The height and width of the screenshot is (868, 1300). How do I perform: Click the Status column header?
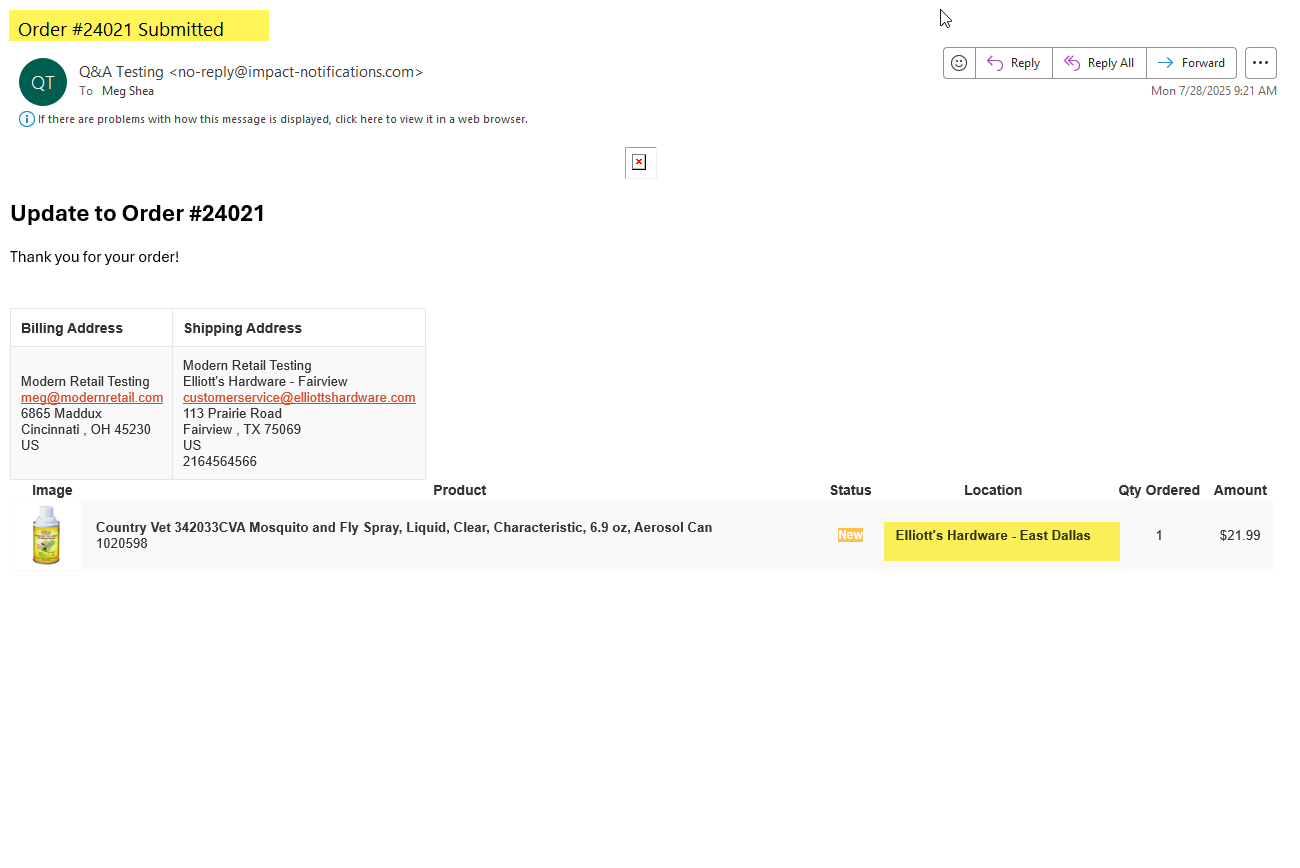(x=851, y=490)
